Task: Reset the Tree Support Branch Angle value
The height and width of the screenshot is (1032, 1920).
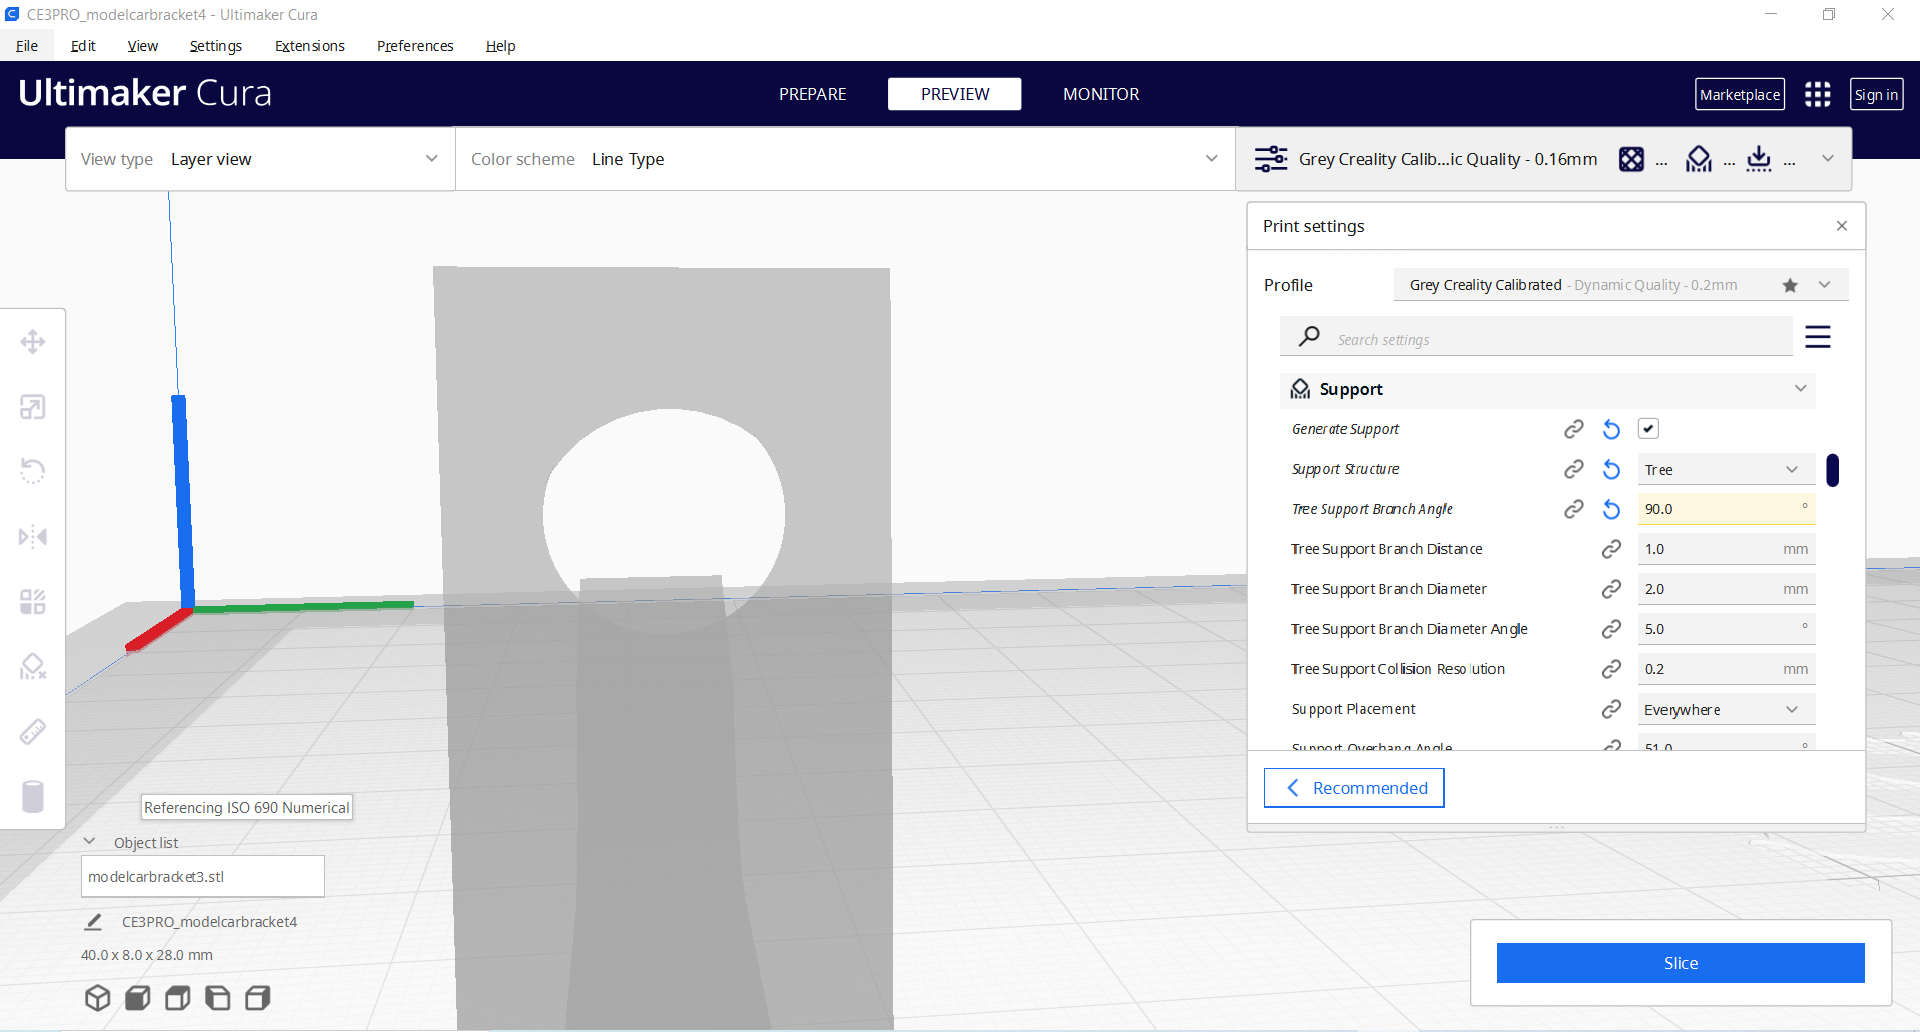Action: (1610, 509)
